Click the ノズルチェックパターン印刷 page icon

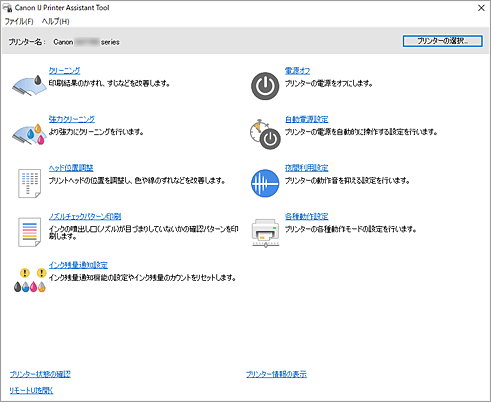29,232
